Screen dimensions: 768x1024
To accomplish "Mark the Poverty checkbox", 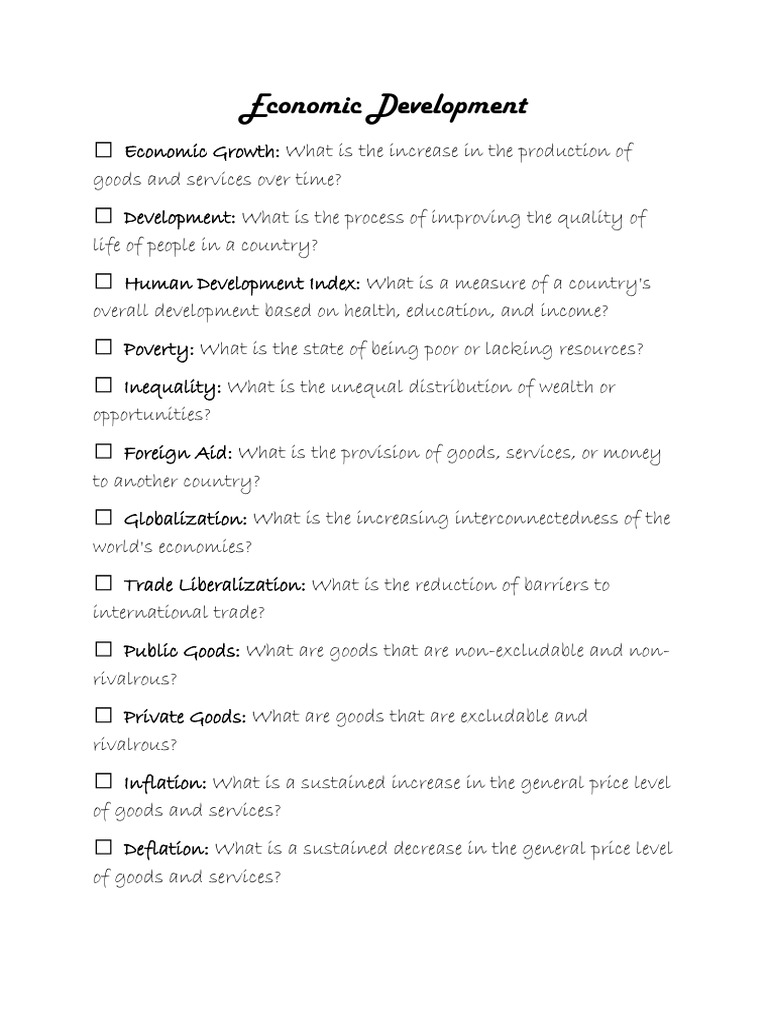I will tap(102, 347).
